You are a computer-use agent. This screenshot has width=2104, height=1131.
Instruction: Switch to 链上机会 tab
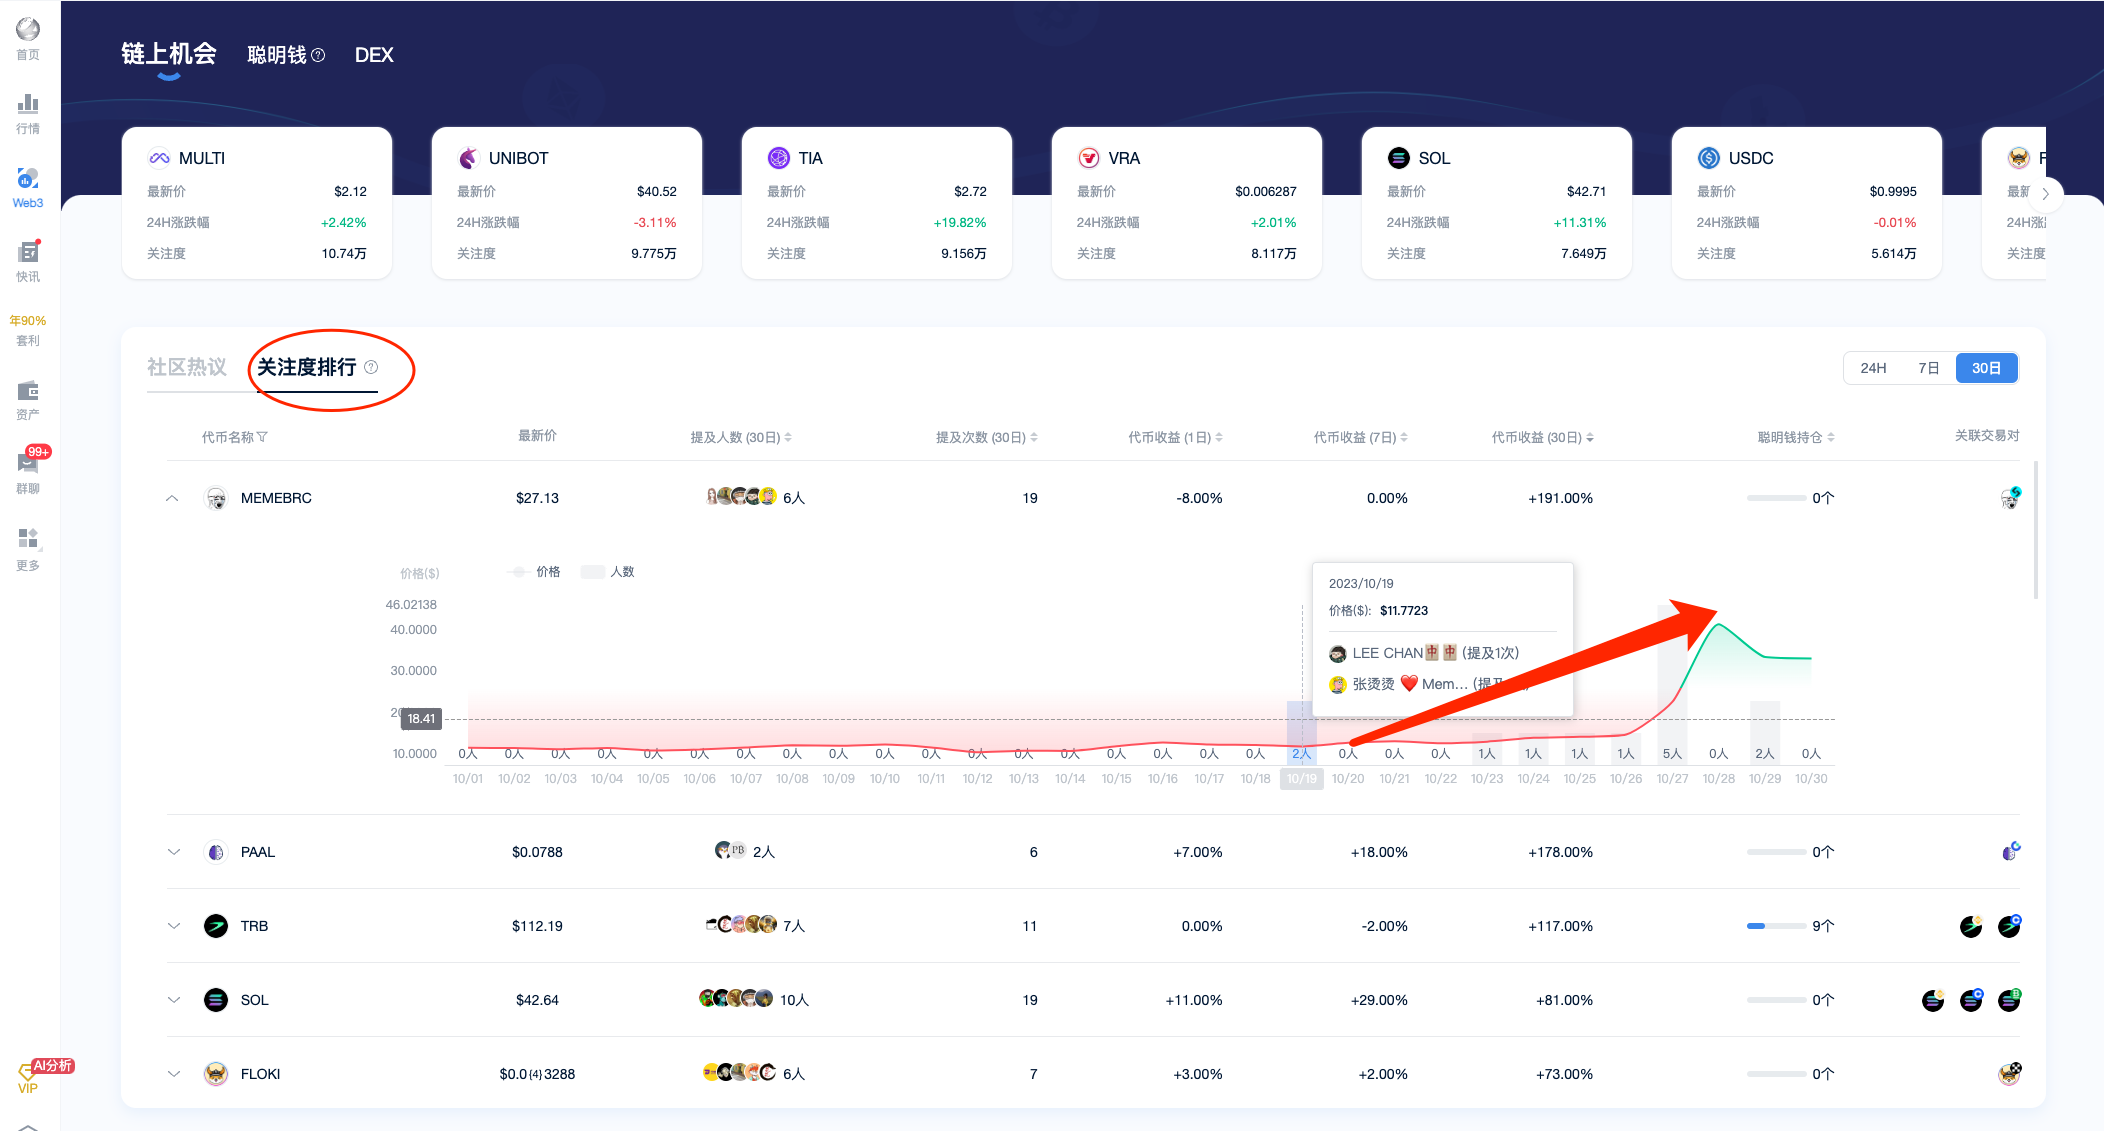[x=169, y=54]
